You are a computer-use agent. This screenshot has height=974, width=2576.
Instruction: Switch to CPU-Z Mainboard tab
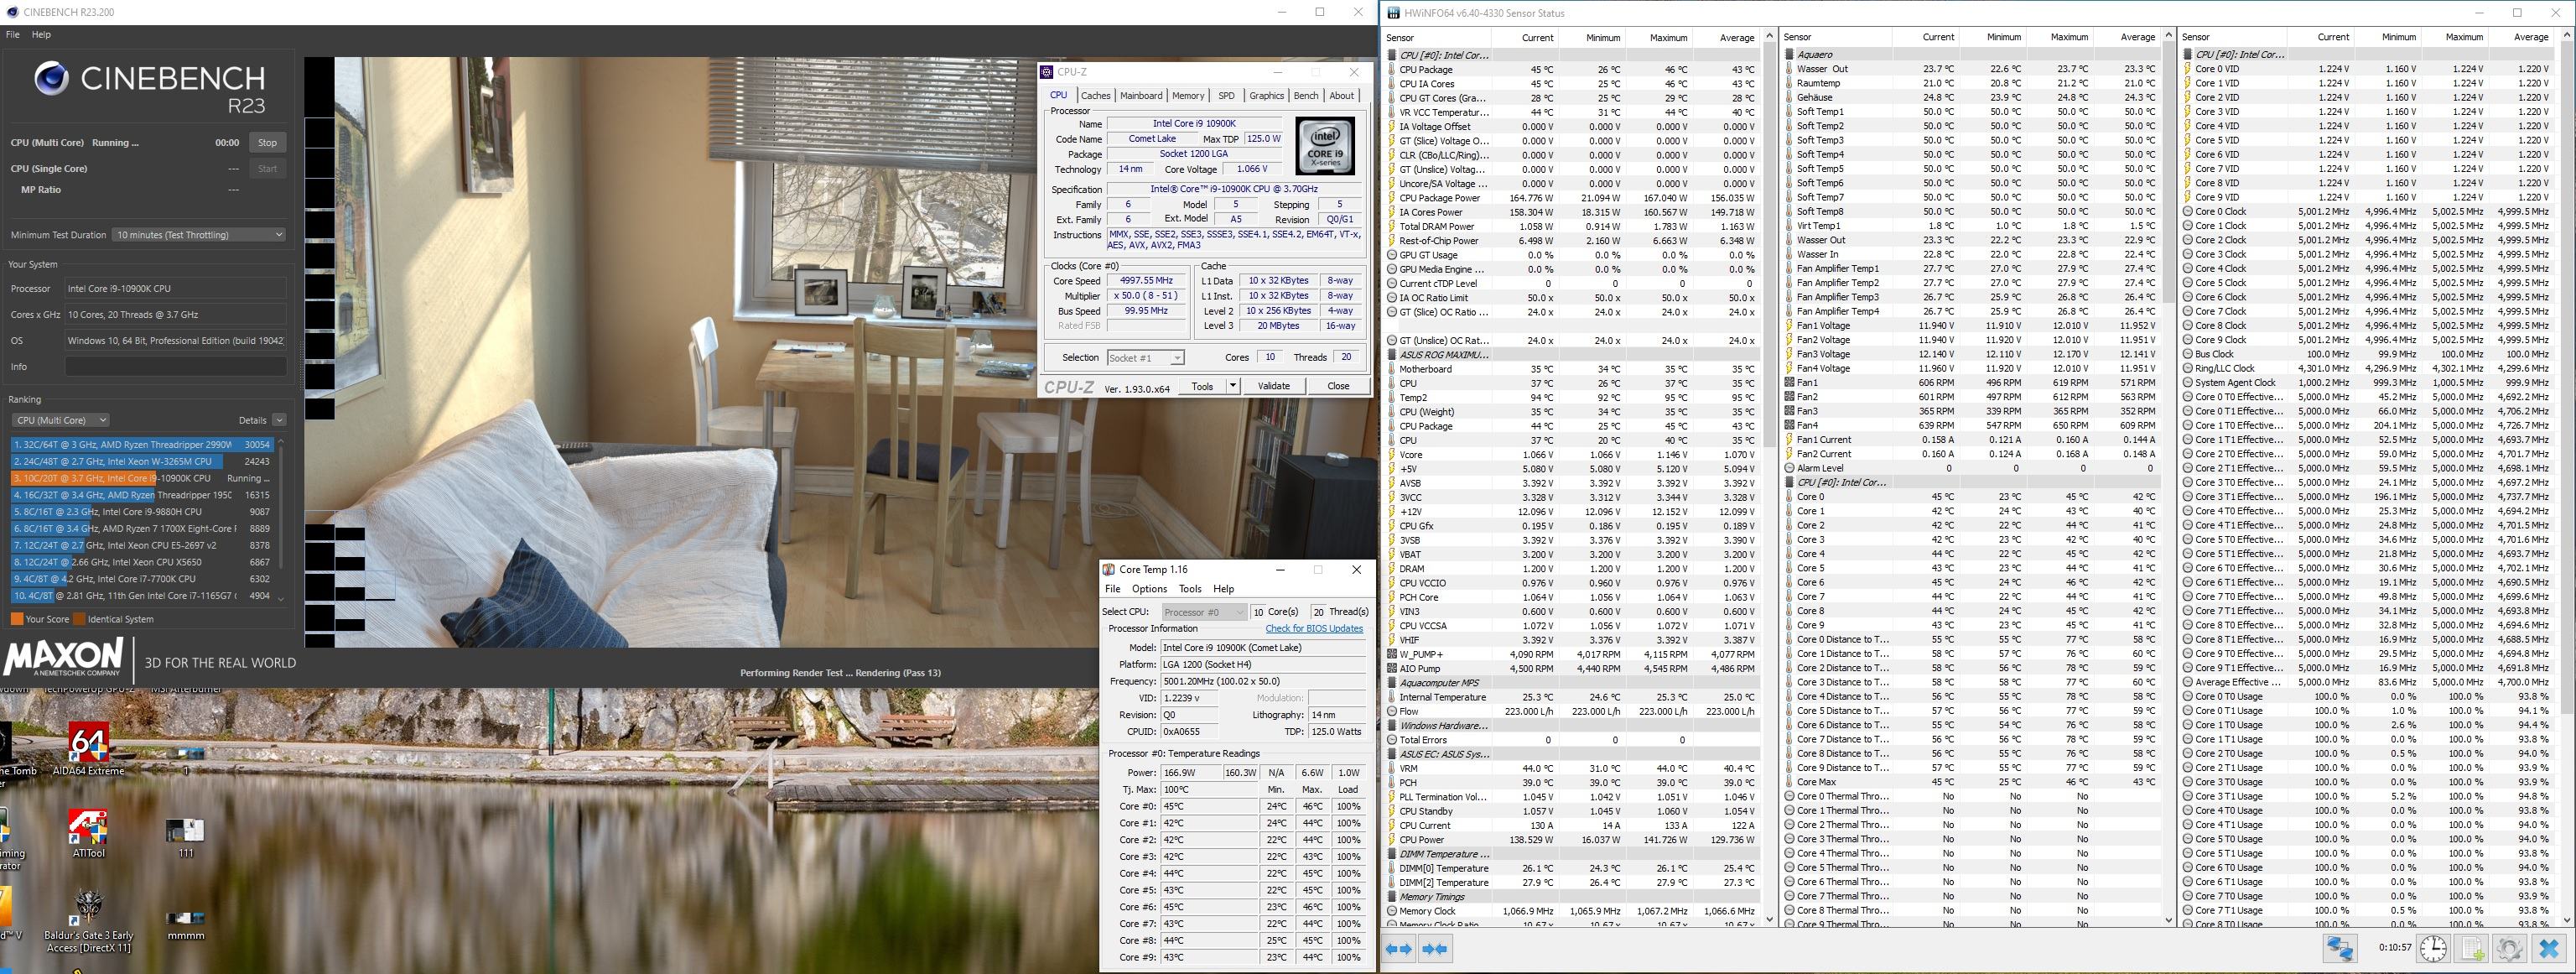[x=1141, y=96]
